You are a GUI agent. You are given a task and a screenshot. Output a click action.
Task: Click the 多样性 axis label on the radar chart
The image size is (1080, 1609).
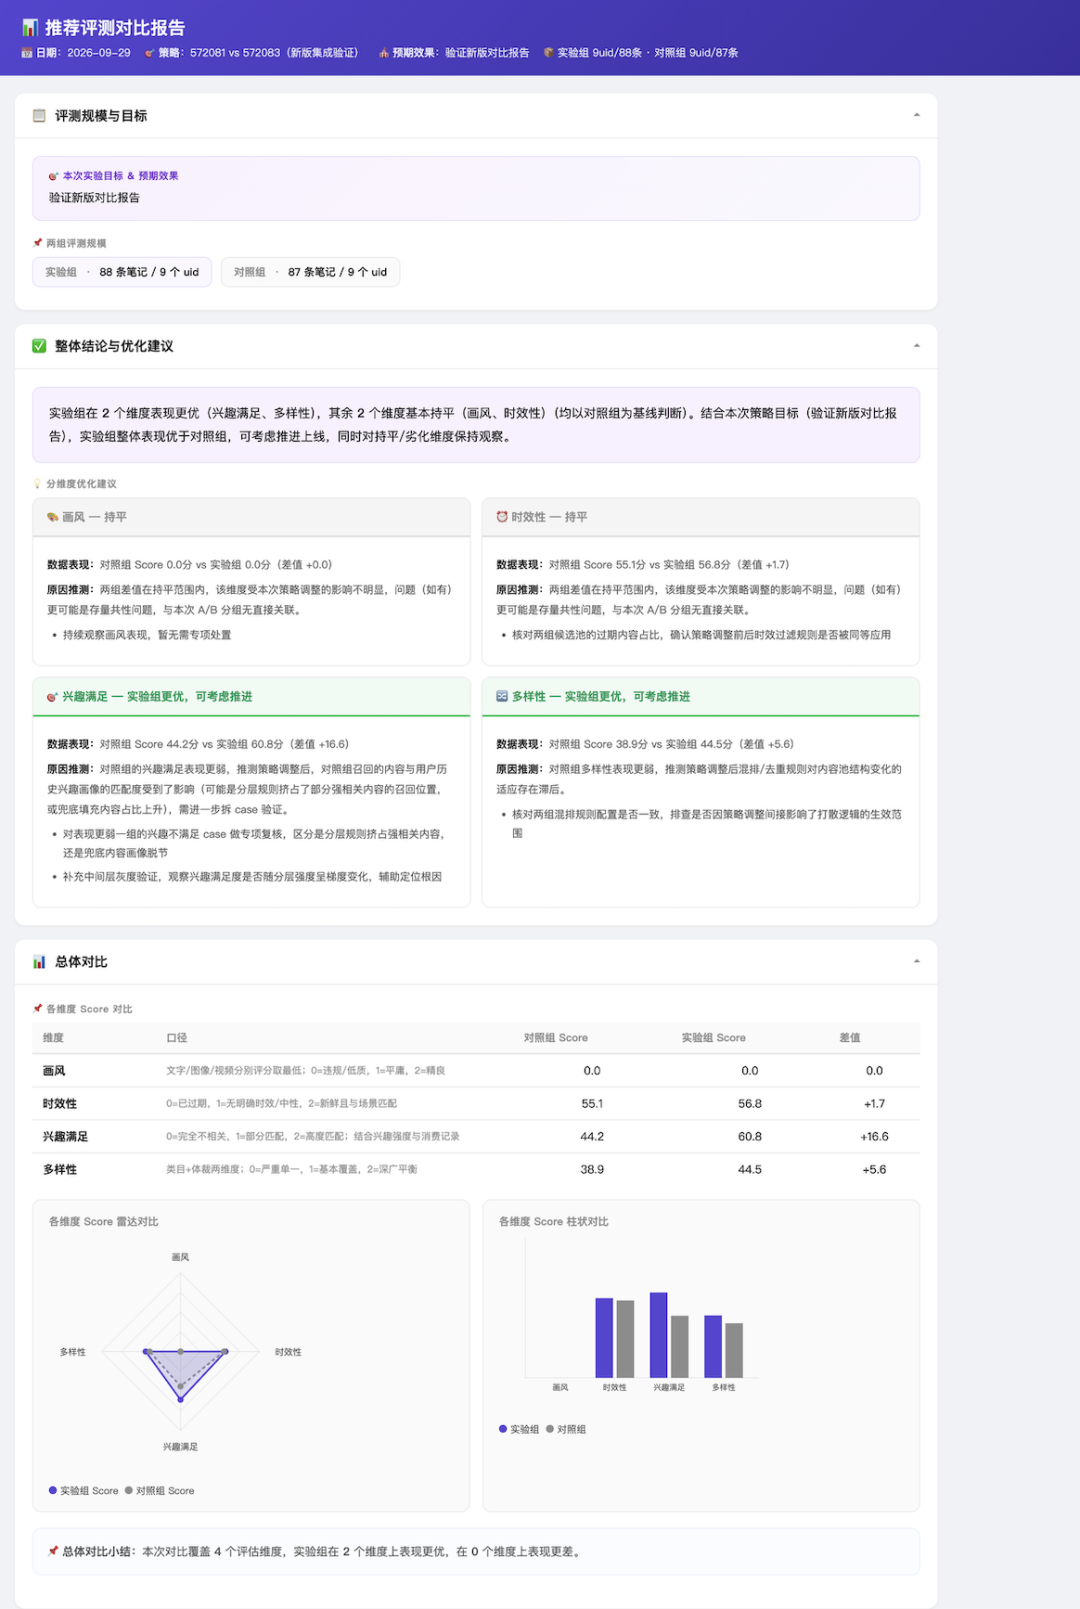(x=73, y=1352)
